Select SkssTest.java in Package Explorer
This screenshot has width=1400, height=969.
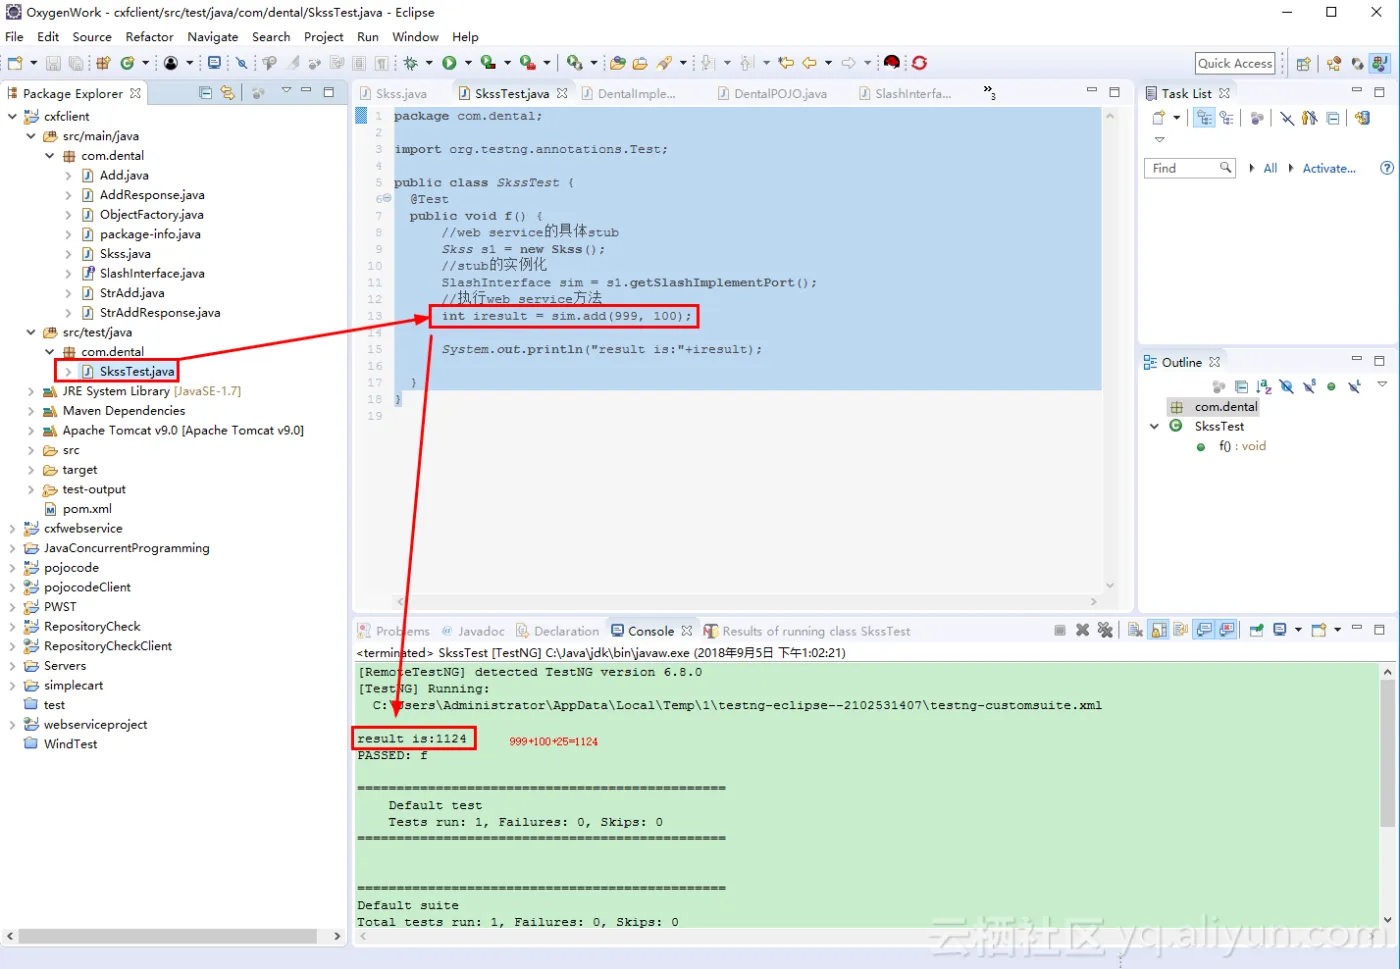[137, 371]
